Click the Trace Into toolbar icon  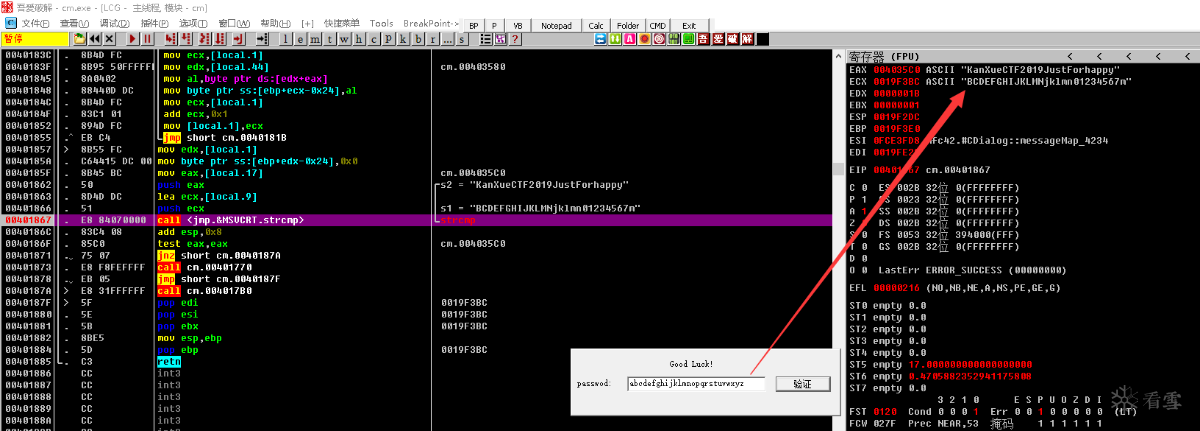[204, 39]
